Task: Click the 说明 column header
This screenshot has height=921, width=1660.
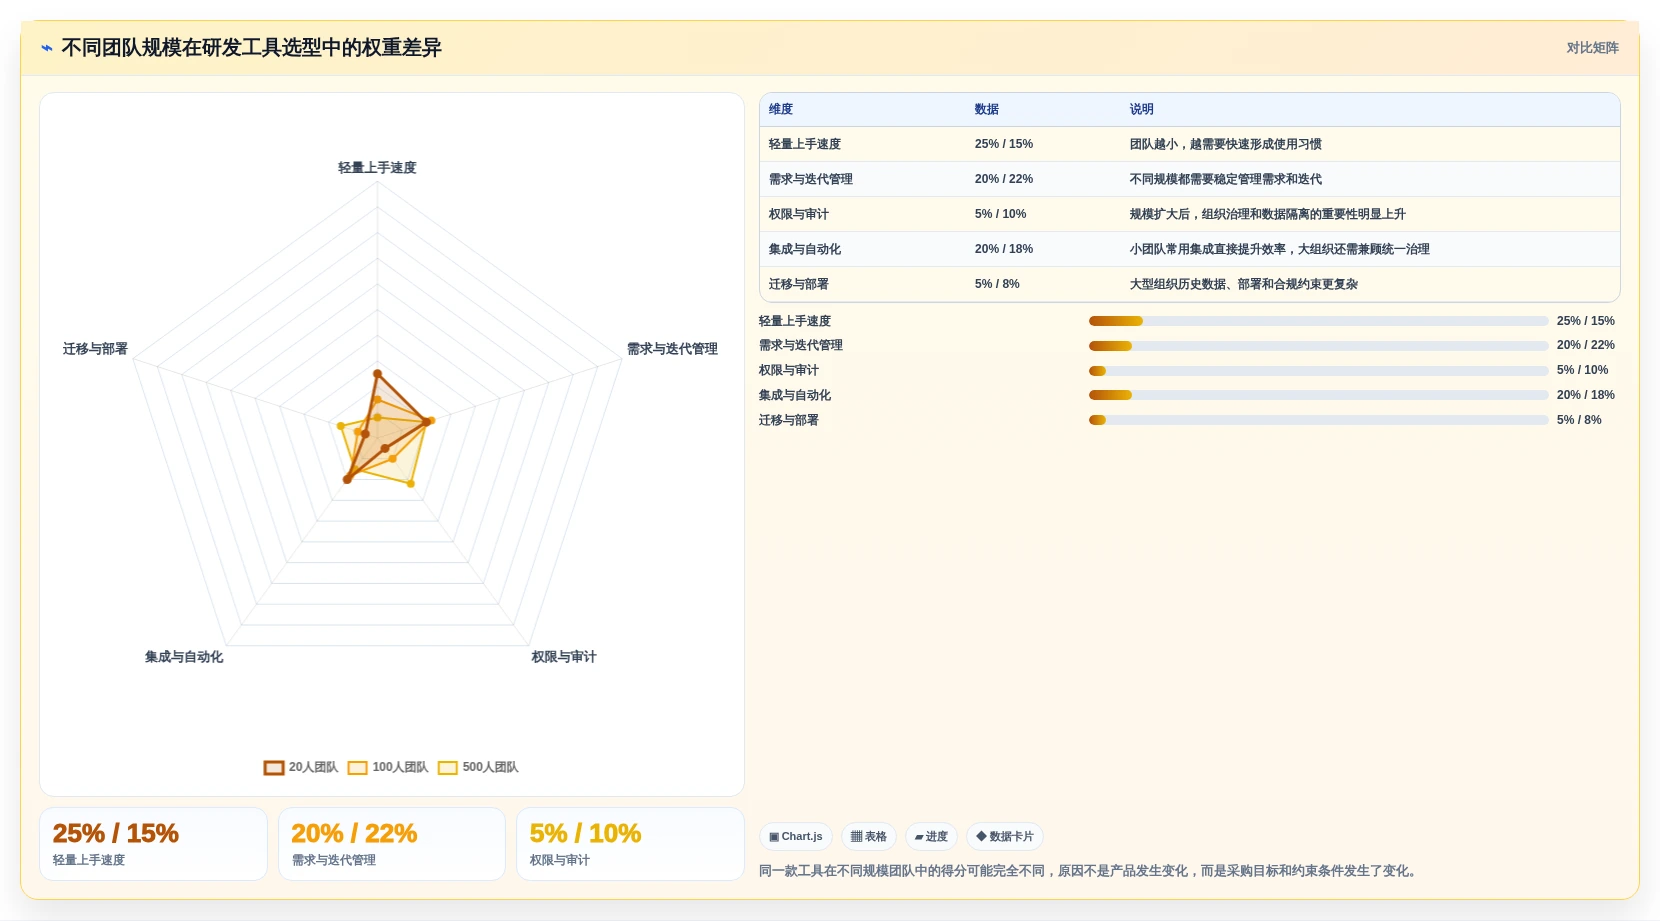Action: pyautogui.click(x=1142, y=109)
